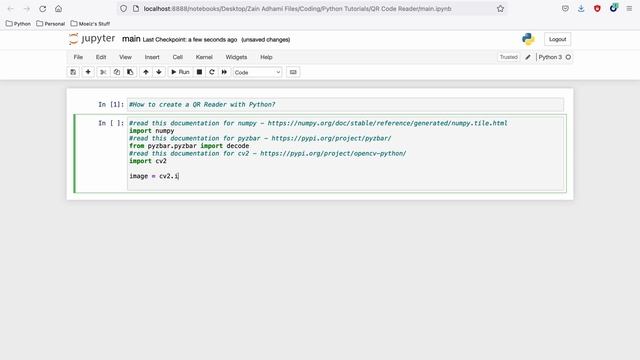Run the selected cell
This screenshot has height=360, width=640.
pyautogui.click(x=180, y=72)
